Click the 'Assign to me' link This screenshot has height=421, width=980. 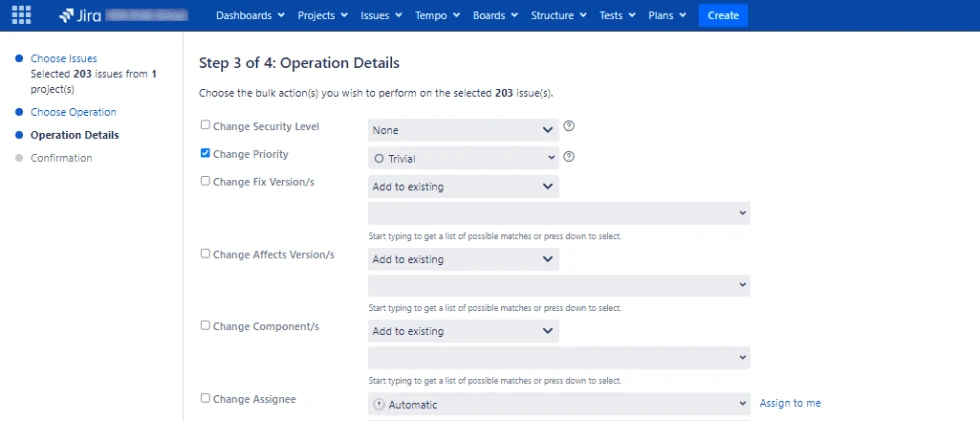click(x=790, y=403)
